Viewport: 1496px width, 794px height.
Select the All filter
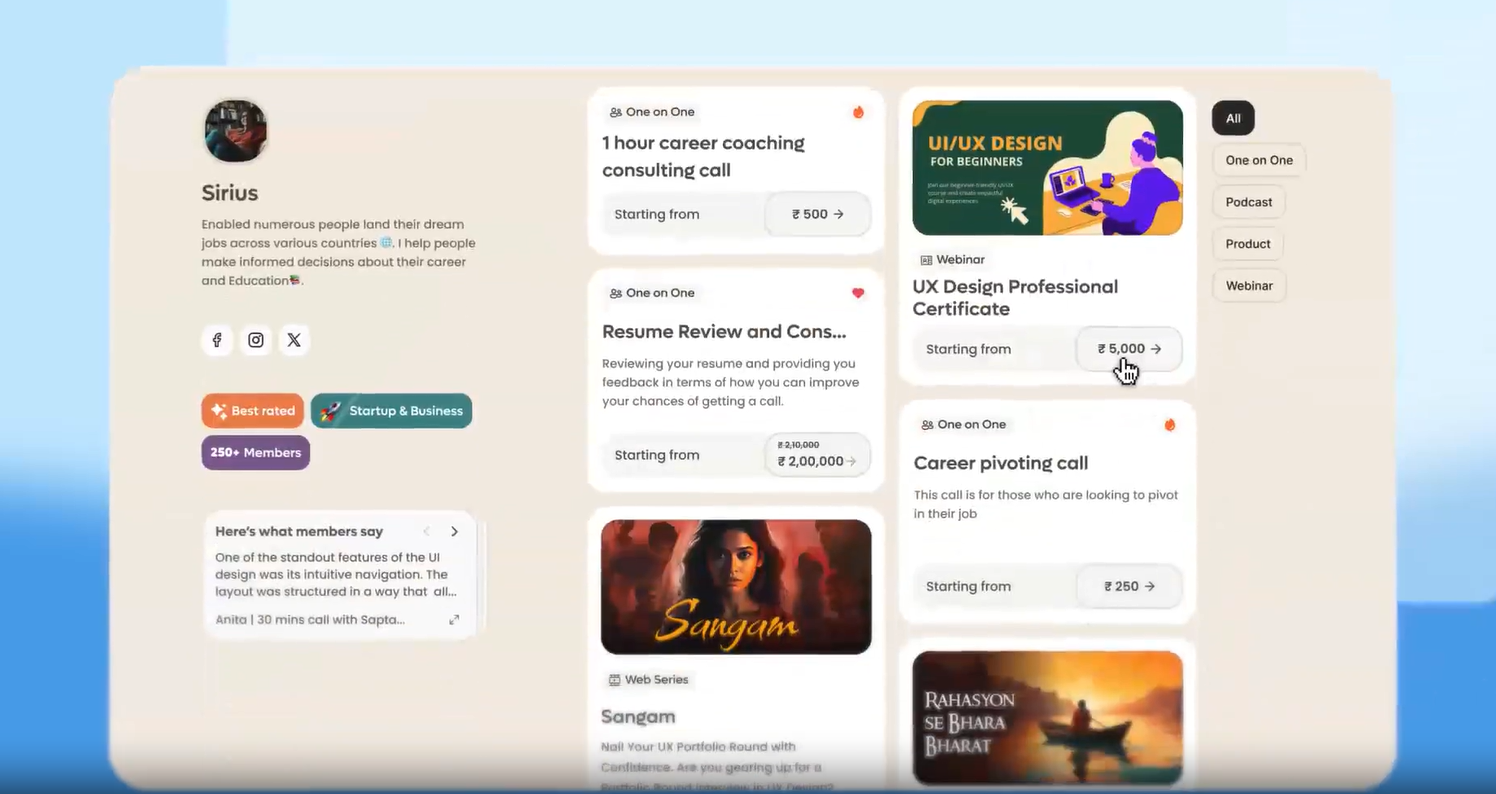coord(1233,118)
